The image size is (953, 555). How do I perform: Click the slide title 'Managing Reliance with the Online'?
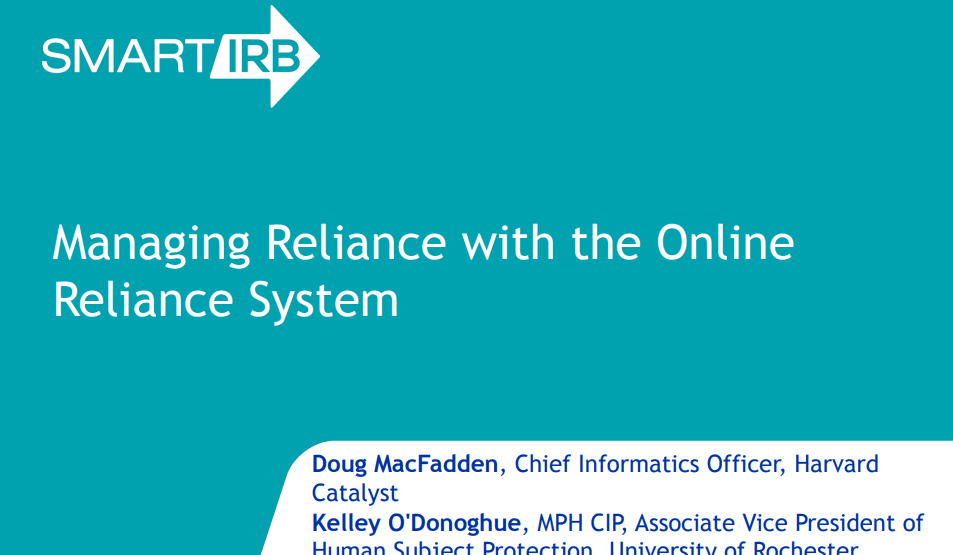423,244
